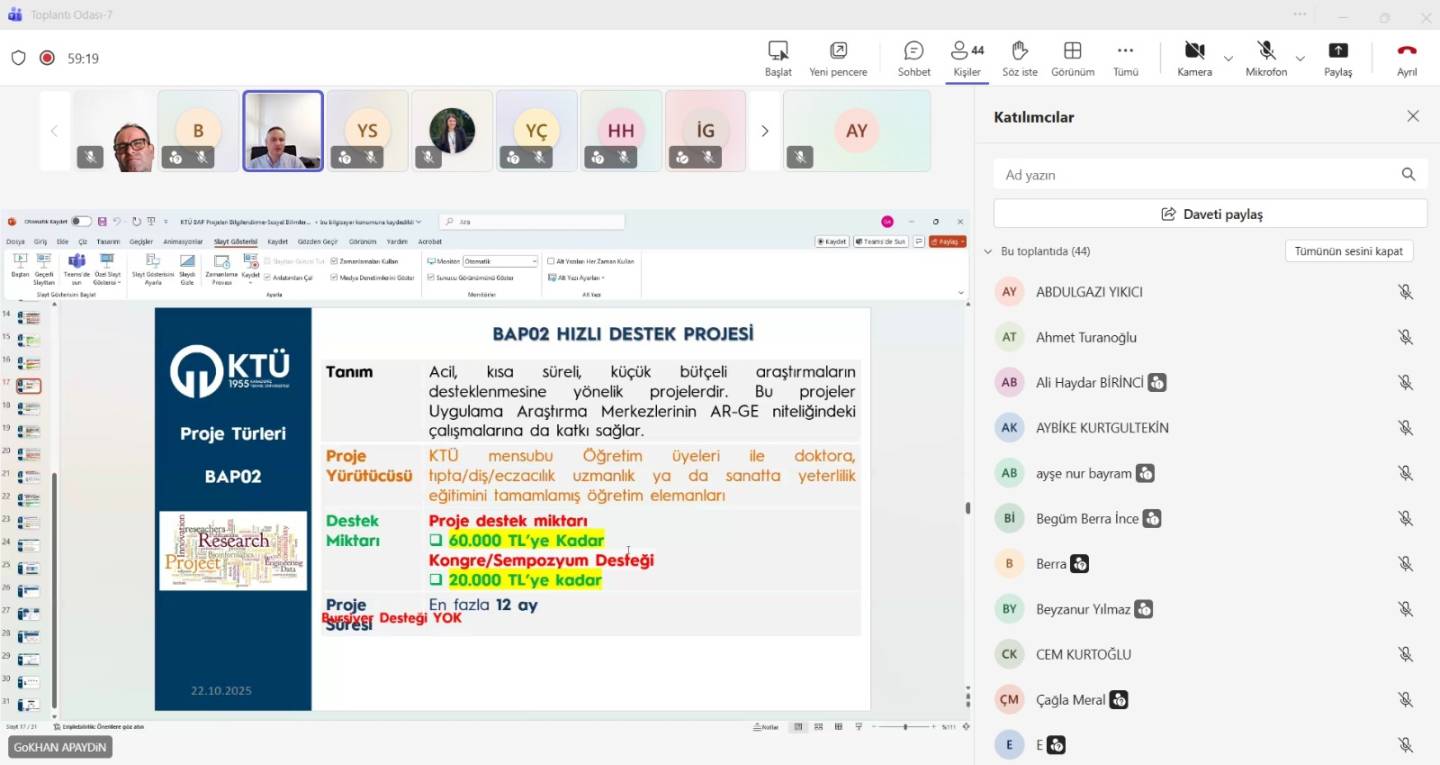Select the YS participant video tile
This screenshot has width=1440, height=765.
coord(367,131)
